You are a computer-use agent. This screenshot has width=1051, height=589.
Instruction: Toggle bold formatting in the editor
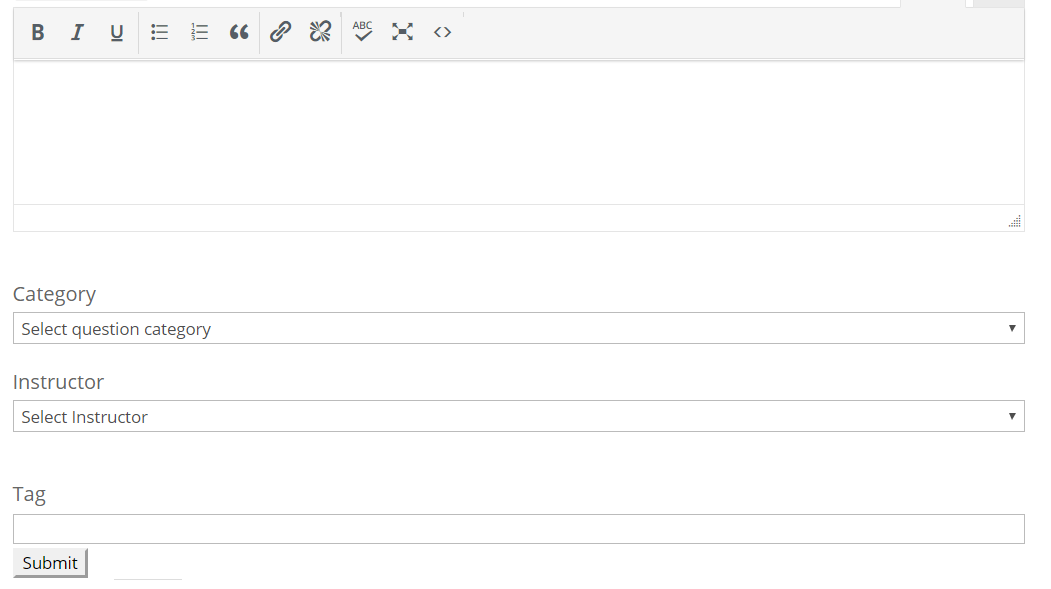(38, 32)
